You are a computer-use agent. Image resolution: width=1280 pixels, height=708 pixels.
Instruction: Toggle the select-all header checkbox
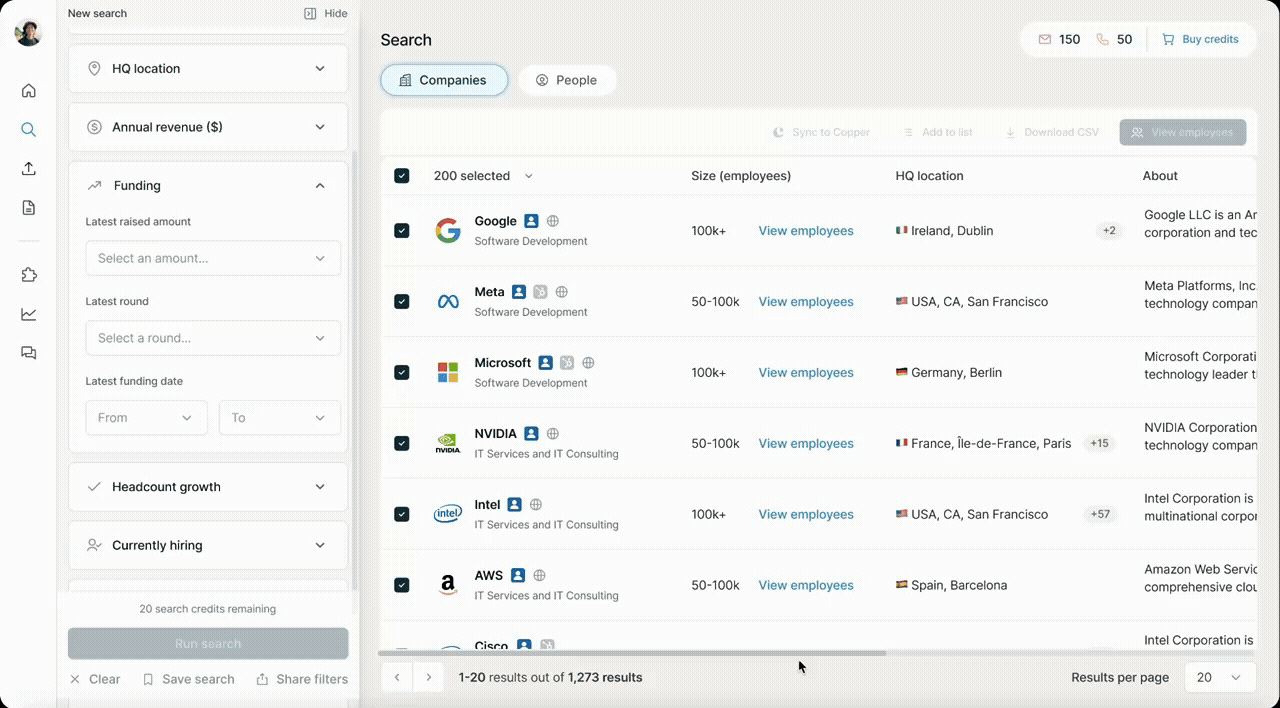click(402, 176)
